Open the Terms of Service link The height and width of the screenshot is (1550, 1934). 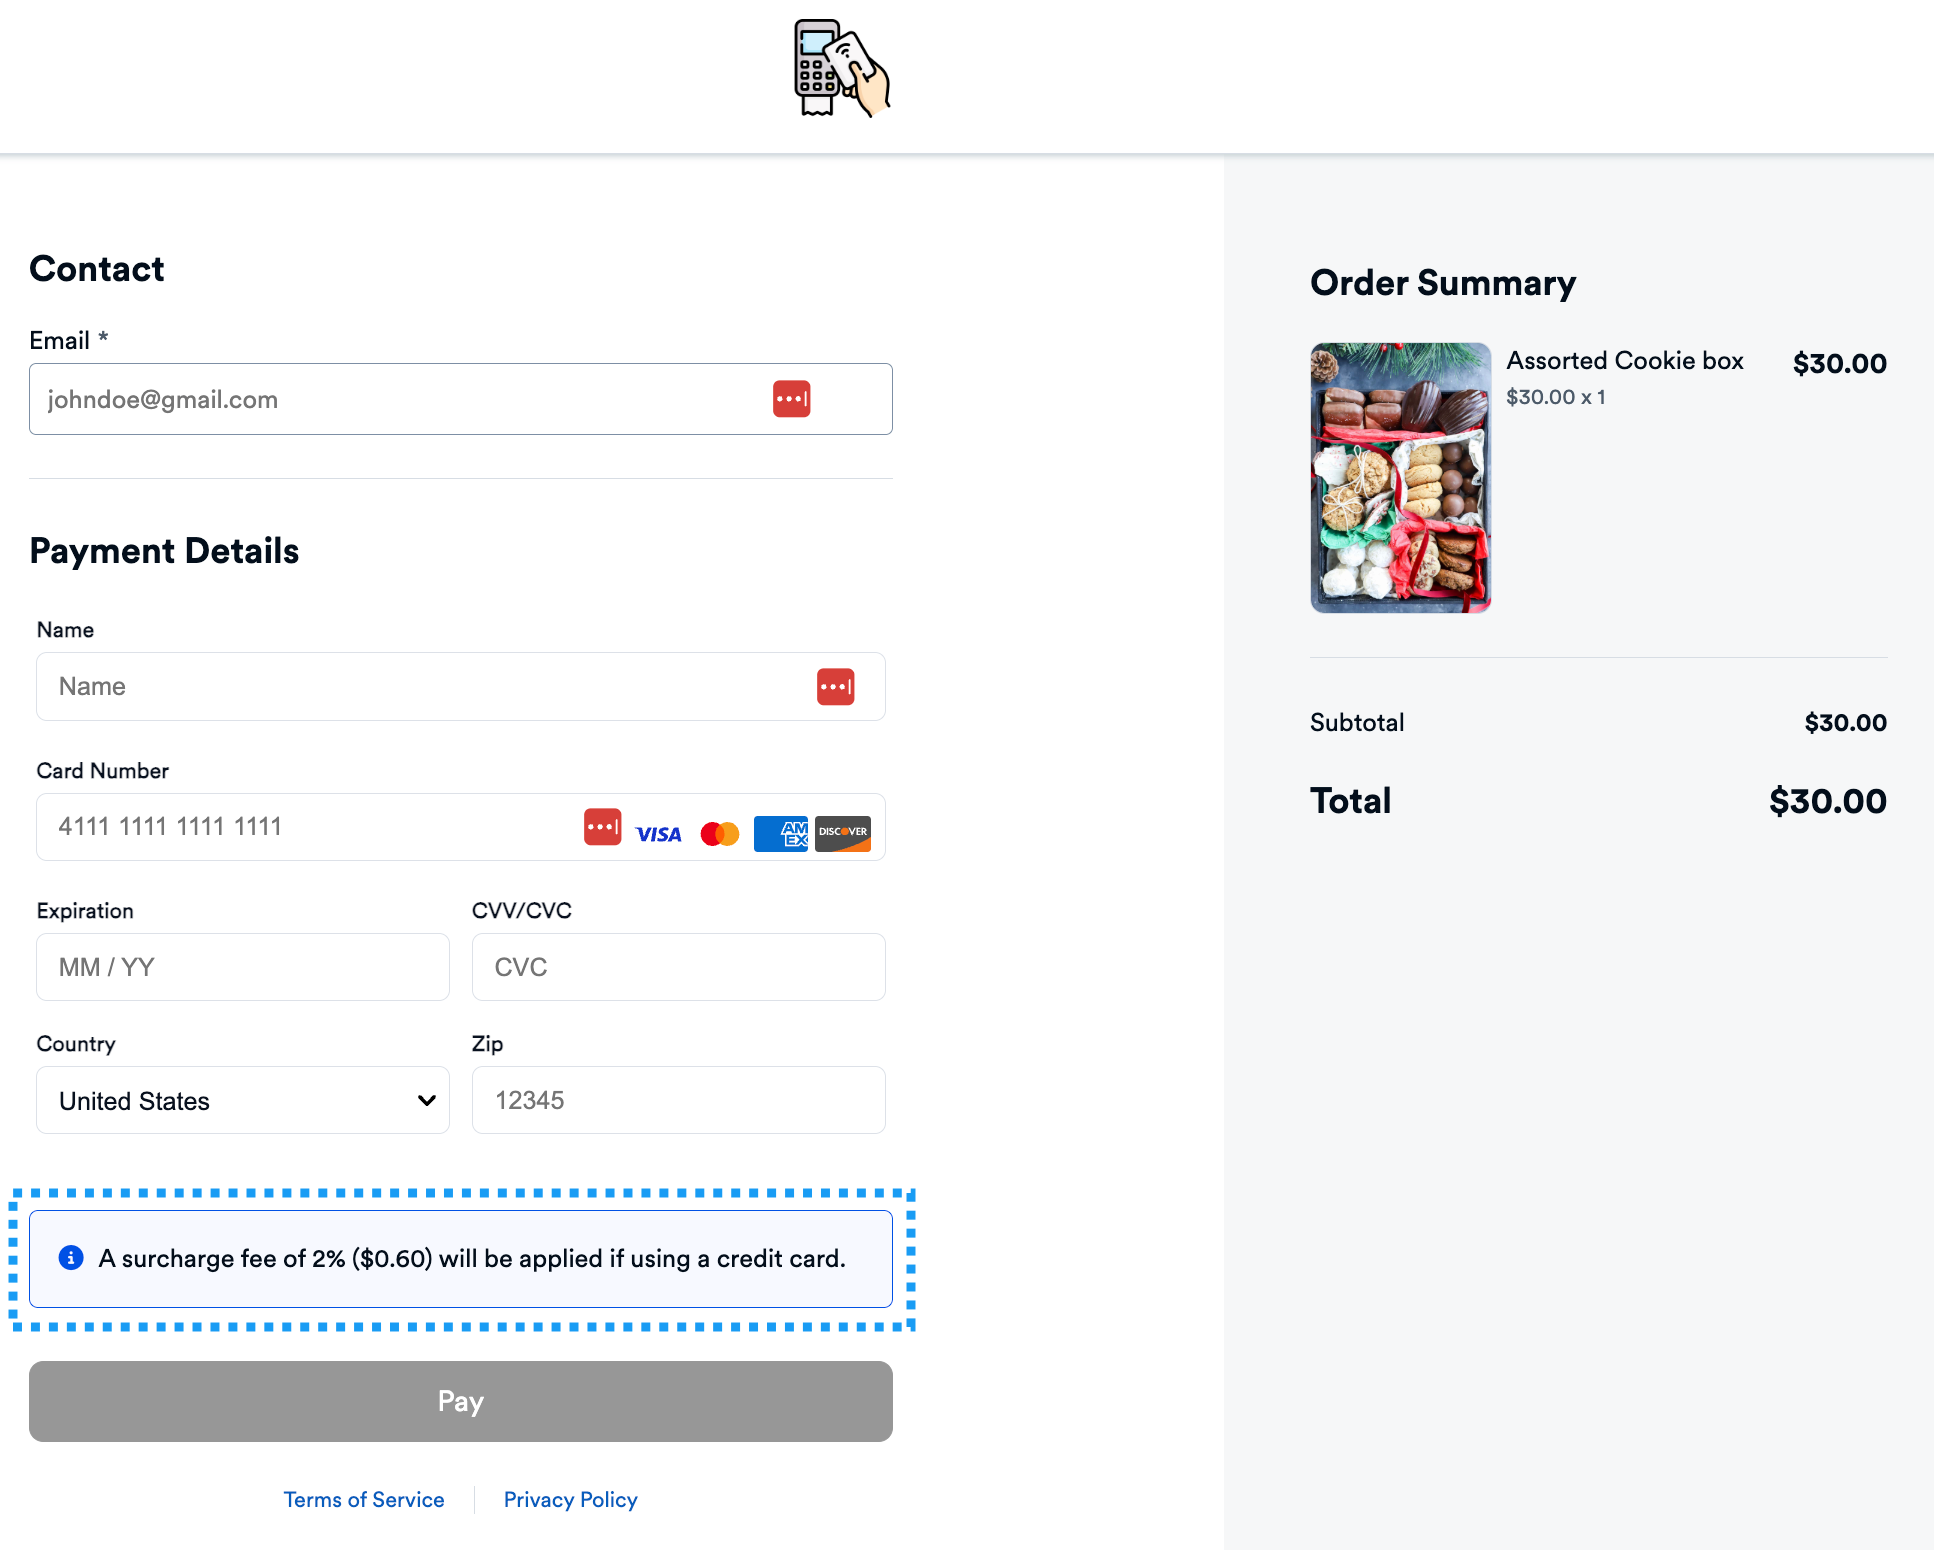(364, 1500)
